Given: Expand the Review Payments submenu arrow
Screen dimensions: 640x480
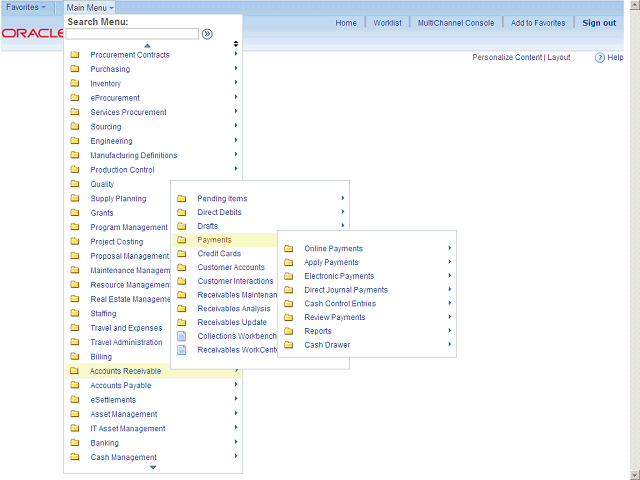Looking at the screenshot, I should (449, 317).
